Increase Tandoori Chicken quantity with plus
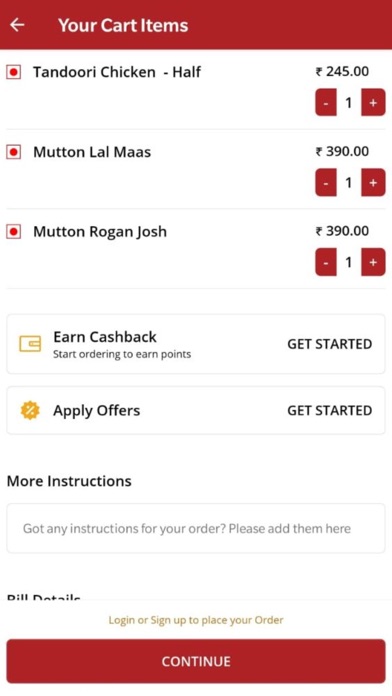 [373, 103]
